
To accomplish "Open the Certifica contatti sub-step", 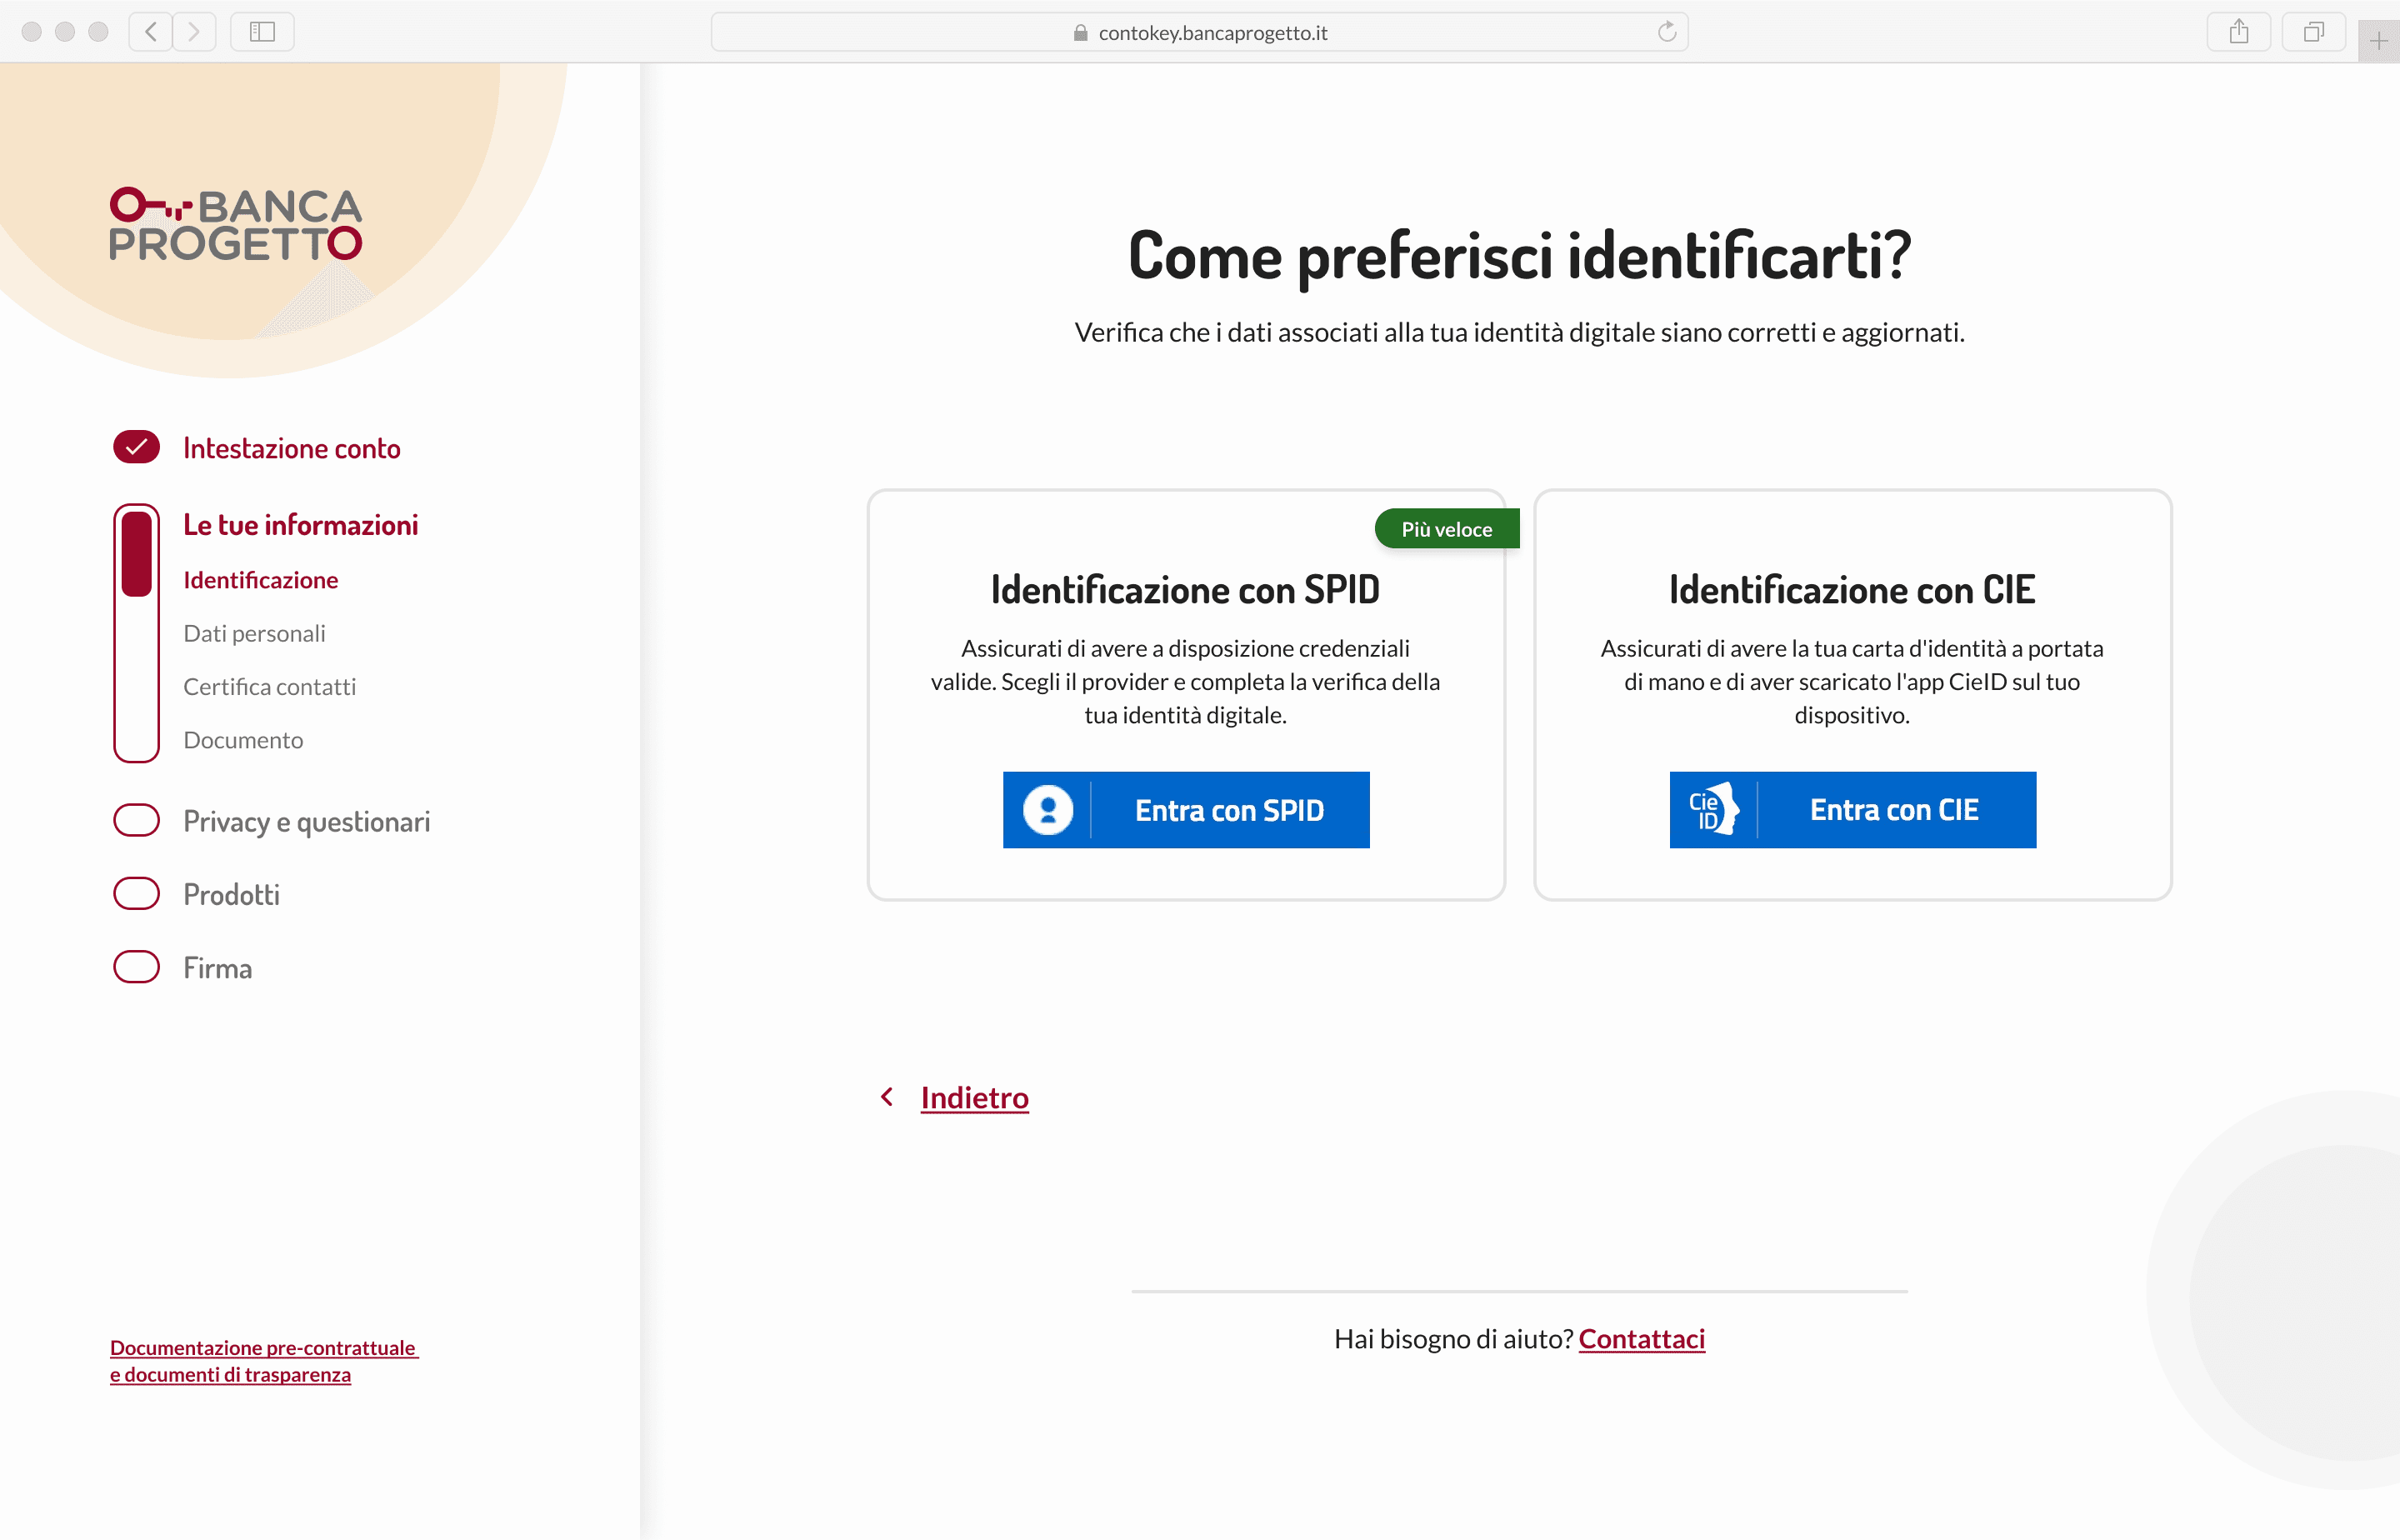I will tap(269, 687).
